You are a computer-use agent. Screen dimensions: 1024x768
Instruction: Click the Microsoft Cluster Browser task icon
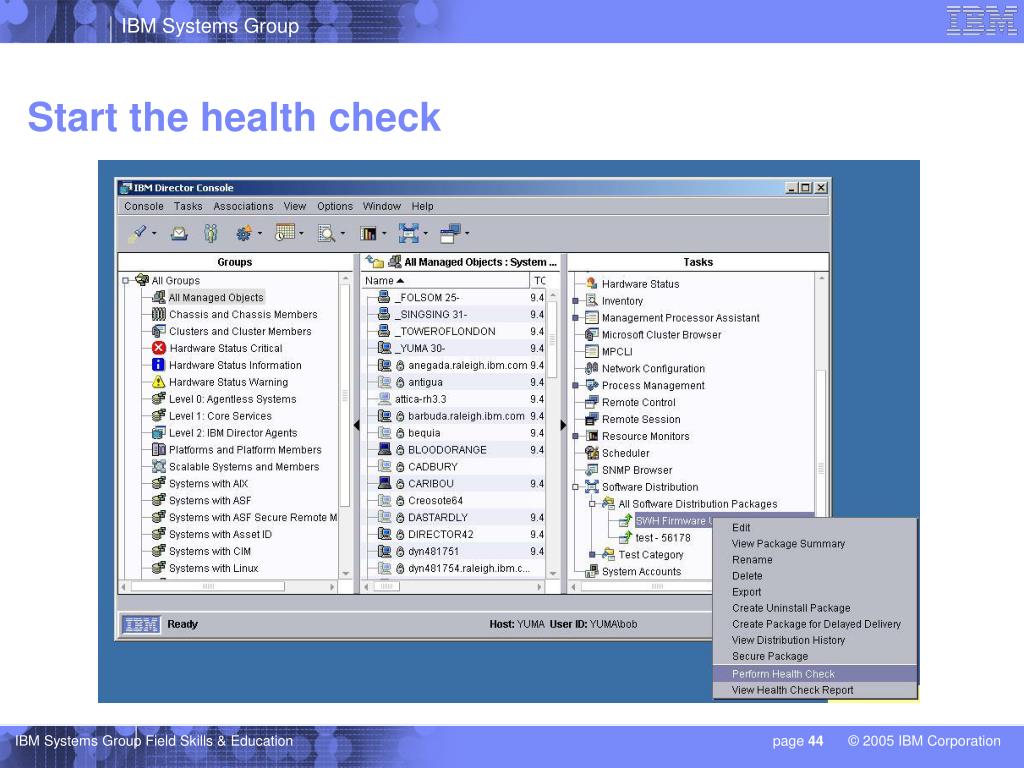592,334
